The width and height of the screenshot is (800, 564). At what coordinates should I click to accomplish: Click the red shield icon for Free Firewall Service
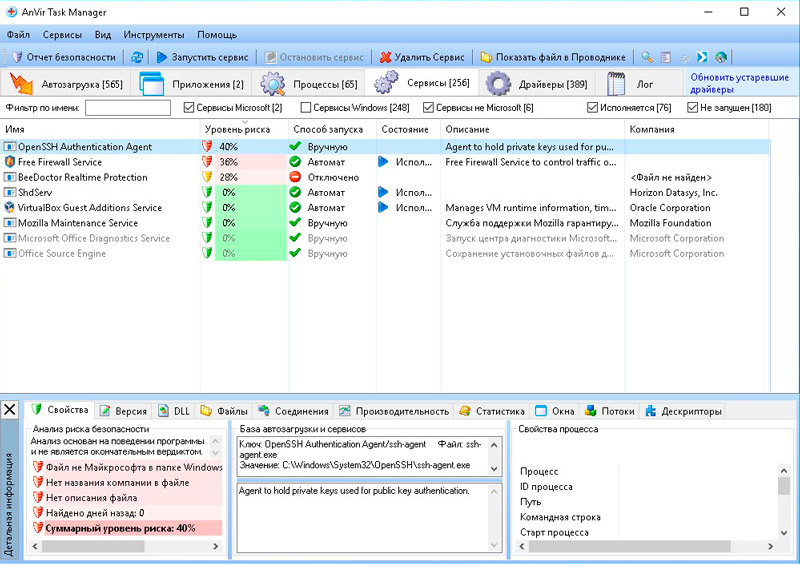coord(208,162)
